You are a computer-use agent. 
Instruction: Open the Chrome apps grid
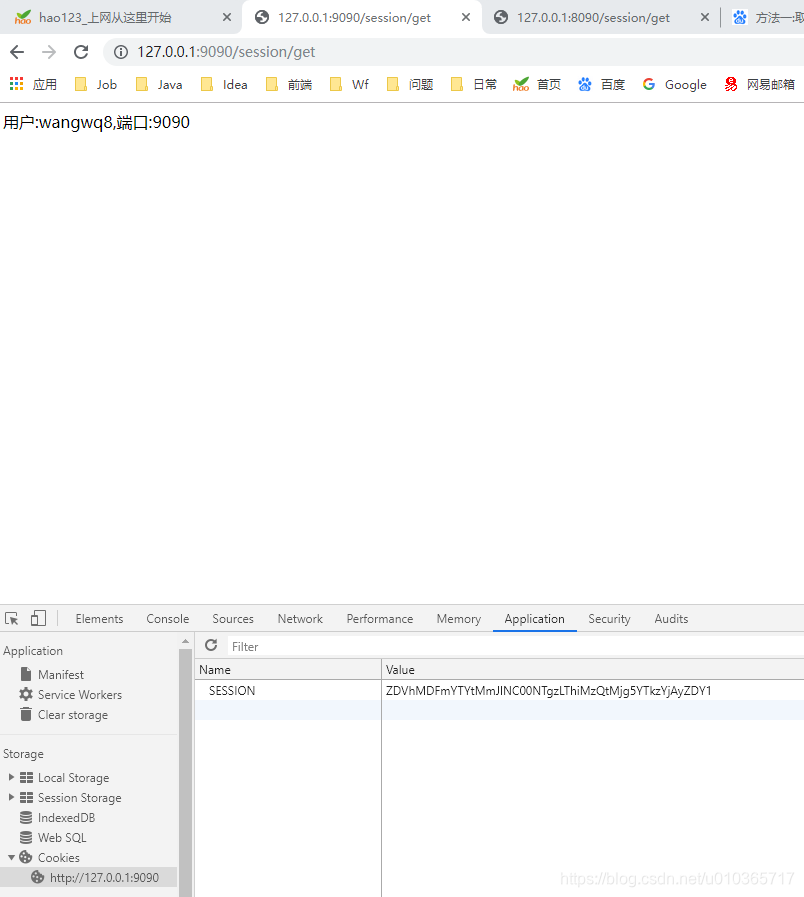tap(17, 84)
